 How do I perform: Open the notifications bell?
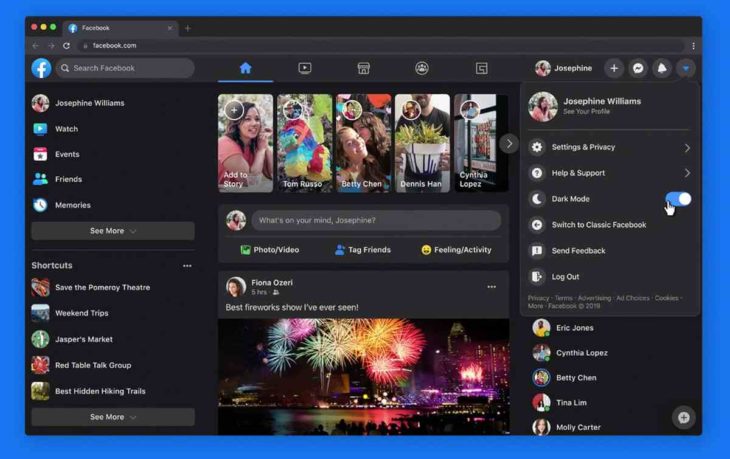(x=662, y=68)
